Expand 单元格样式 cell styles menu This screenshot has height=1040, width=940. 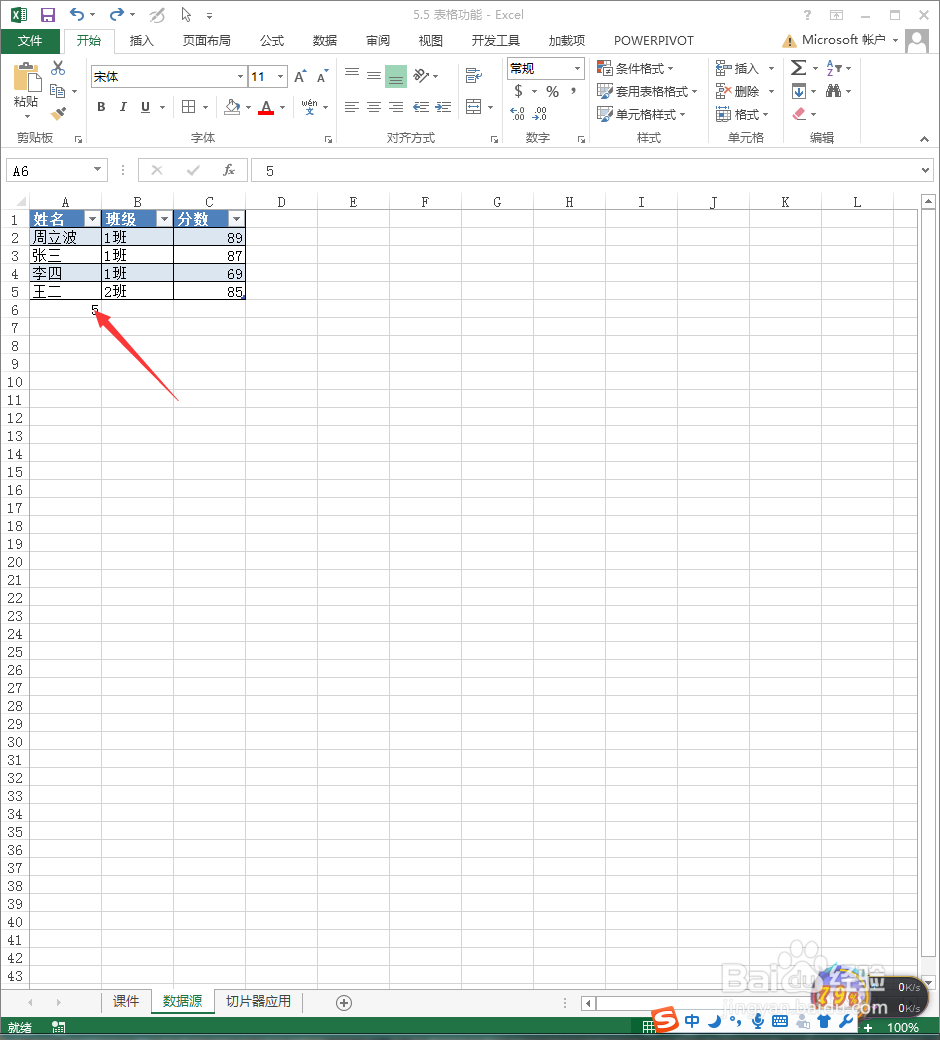pyautogui.click(x=641, y=114)
